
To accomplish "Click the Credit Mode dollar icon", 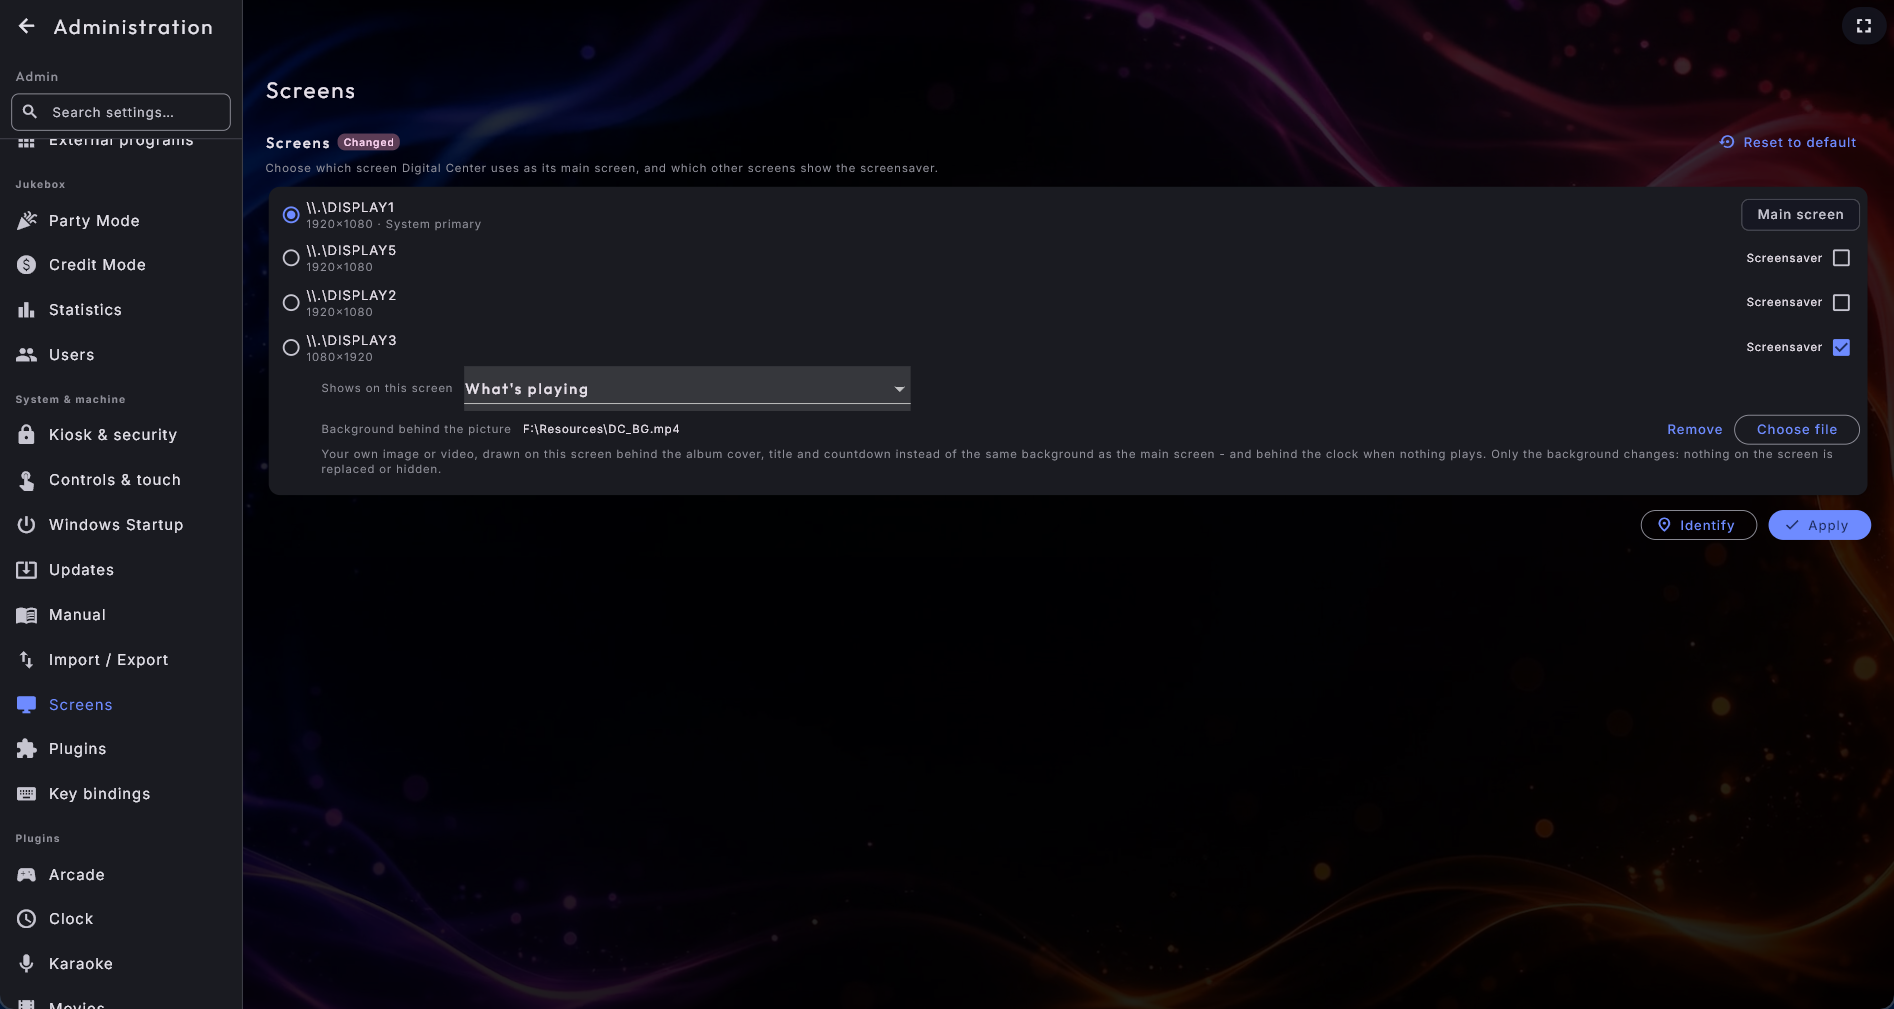I will [x=27, y=265].
